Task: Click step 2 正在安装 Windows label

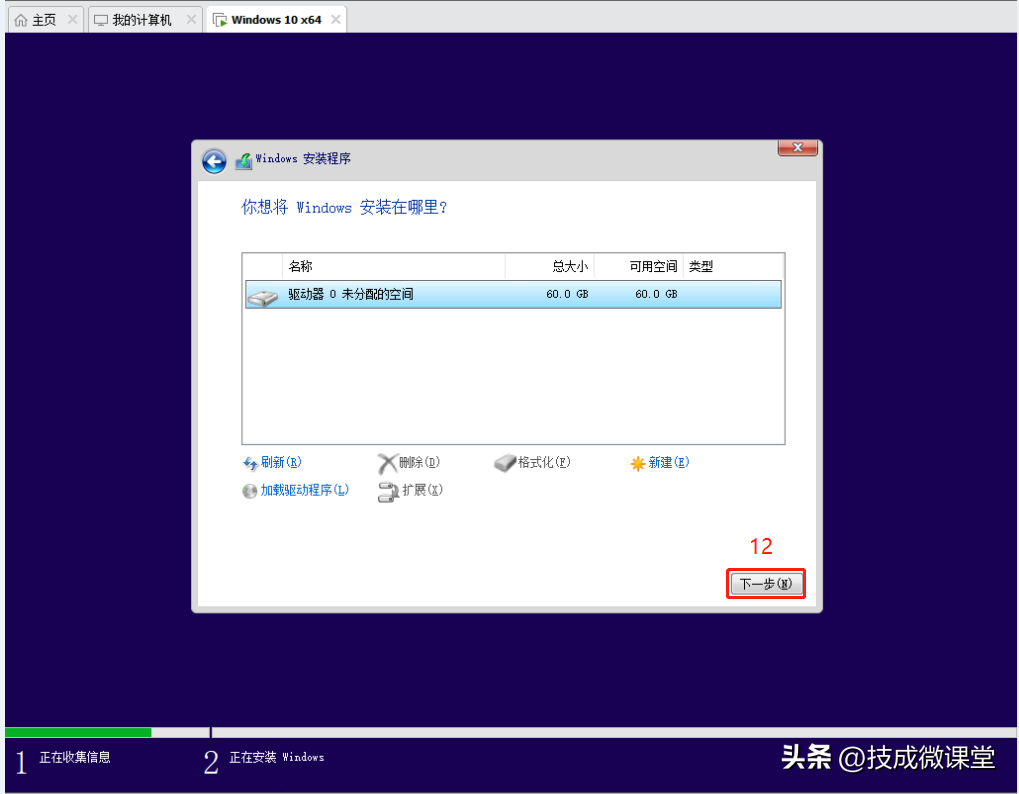Action: click(x=277, y=757)
